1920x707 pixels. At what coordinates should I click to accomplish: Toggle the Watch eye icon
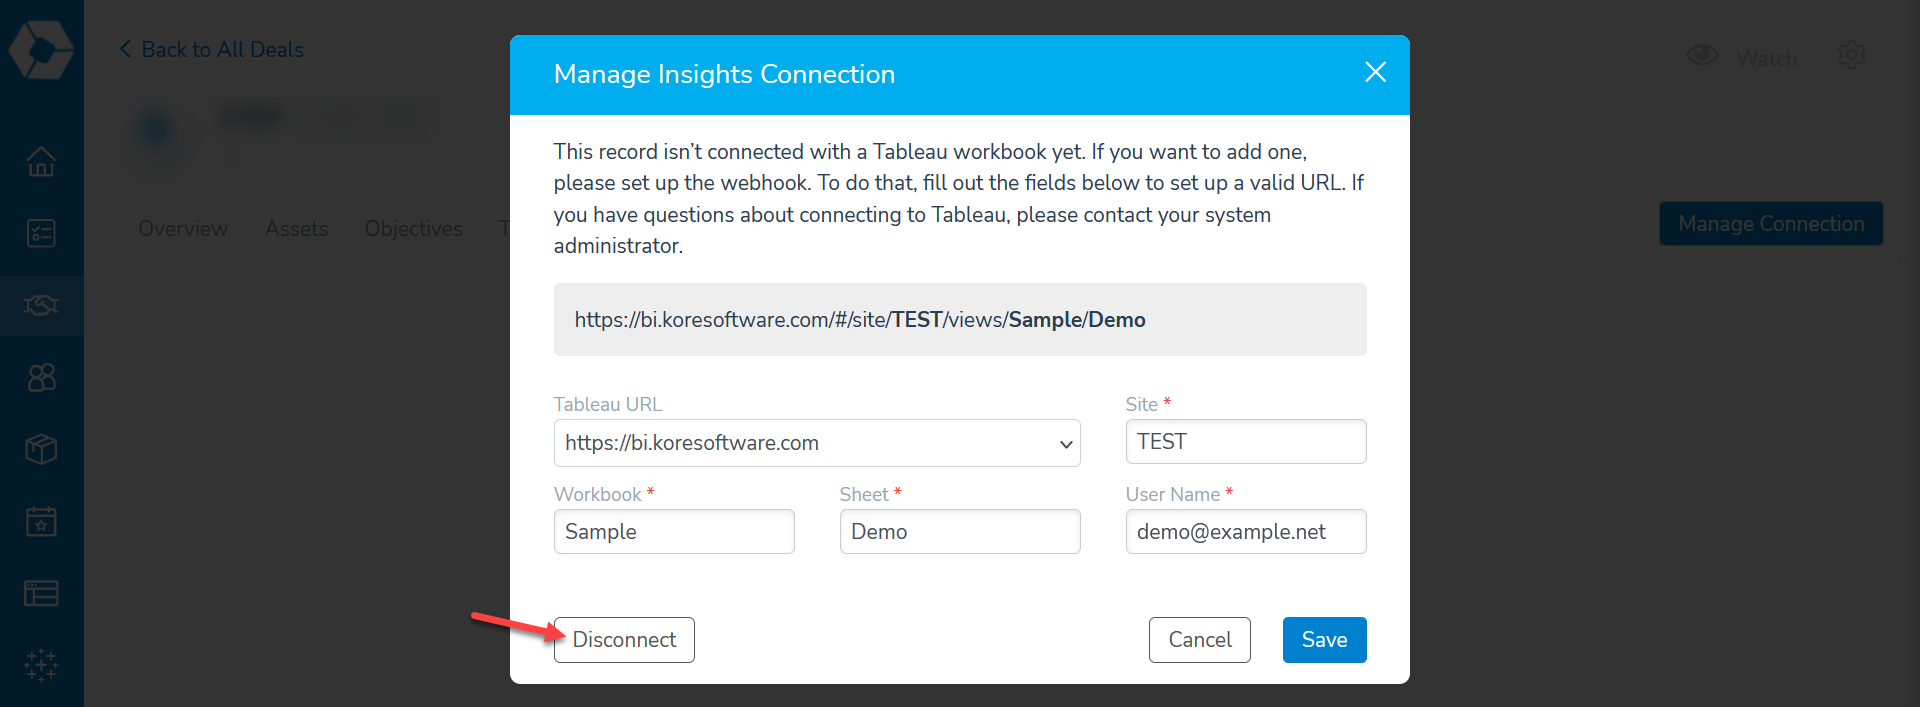click(x=1702, y=55)
